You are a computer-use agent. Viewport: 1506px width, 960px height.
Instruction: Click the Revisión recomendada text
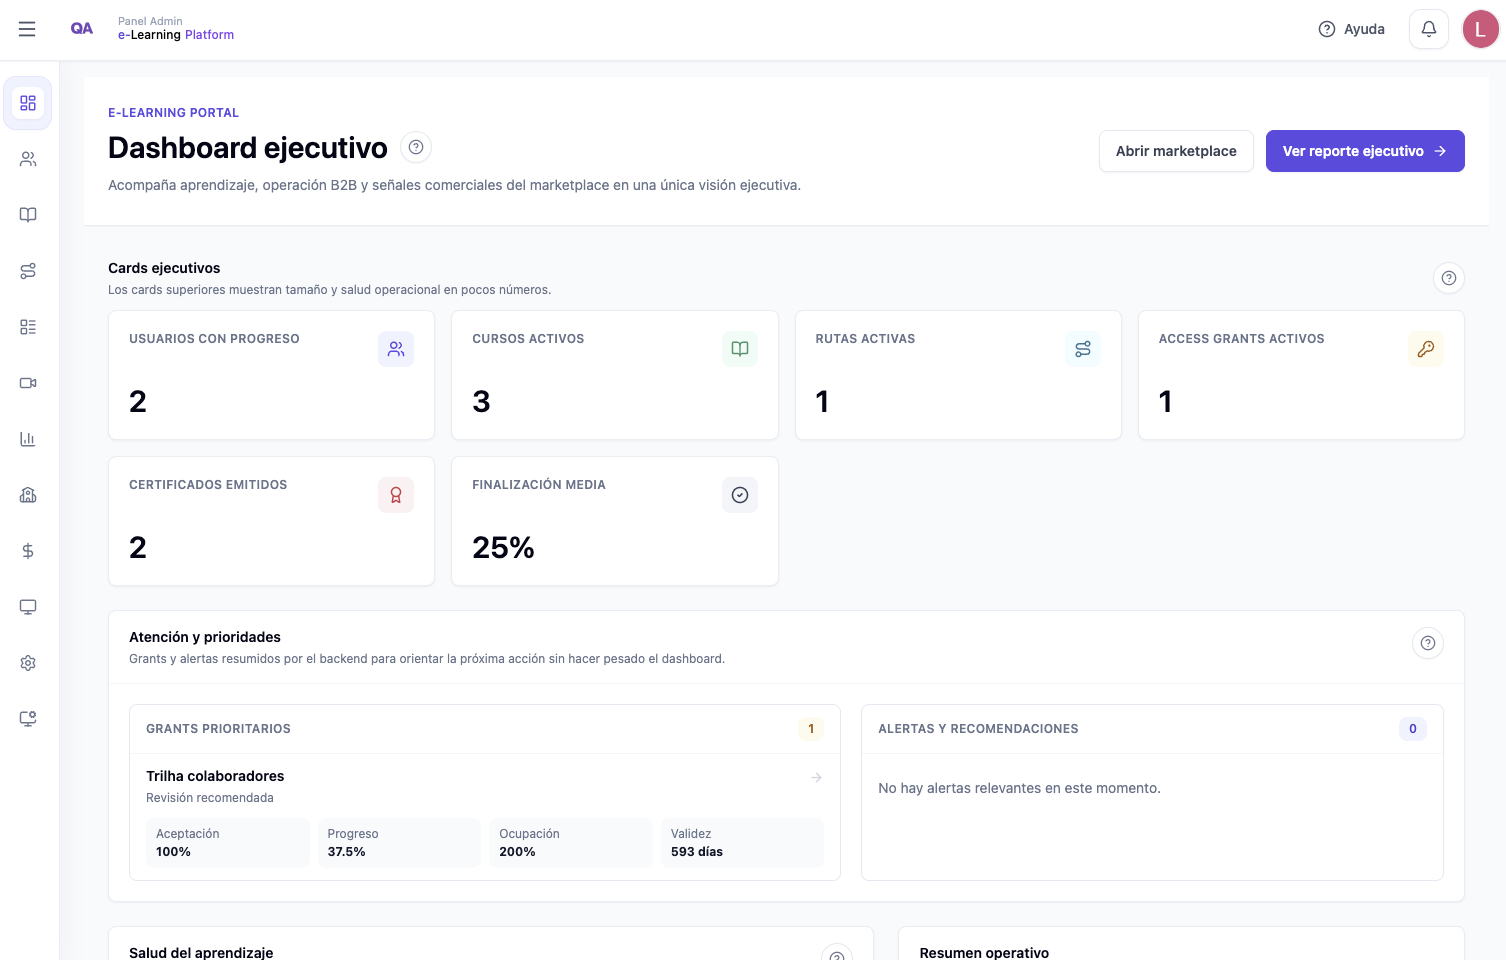coord(210,798)
